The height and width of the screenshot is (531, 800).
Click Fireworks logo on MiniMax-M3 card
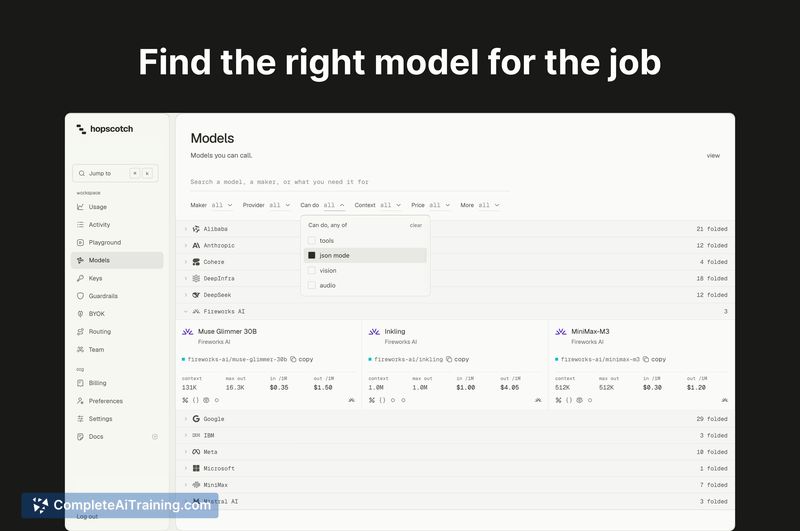point(561,332)
